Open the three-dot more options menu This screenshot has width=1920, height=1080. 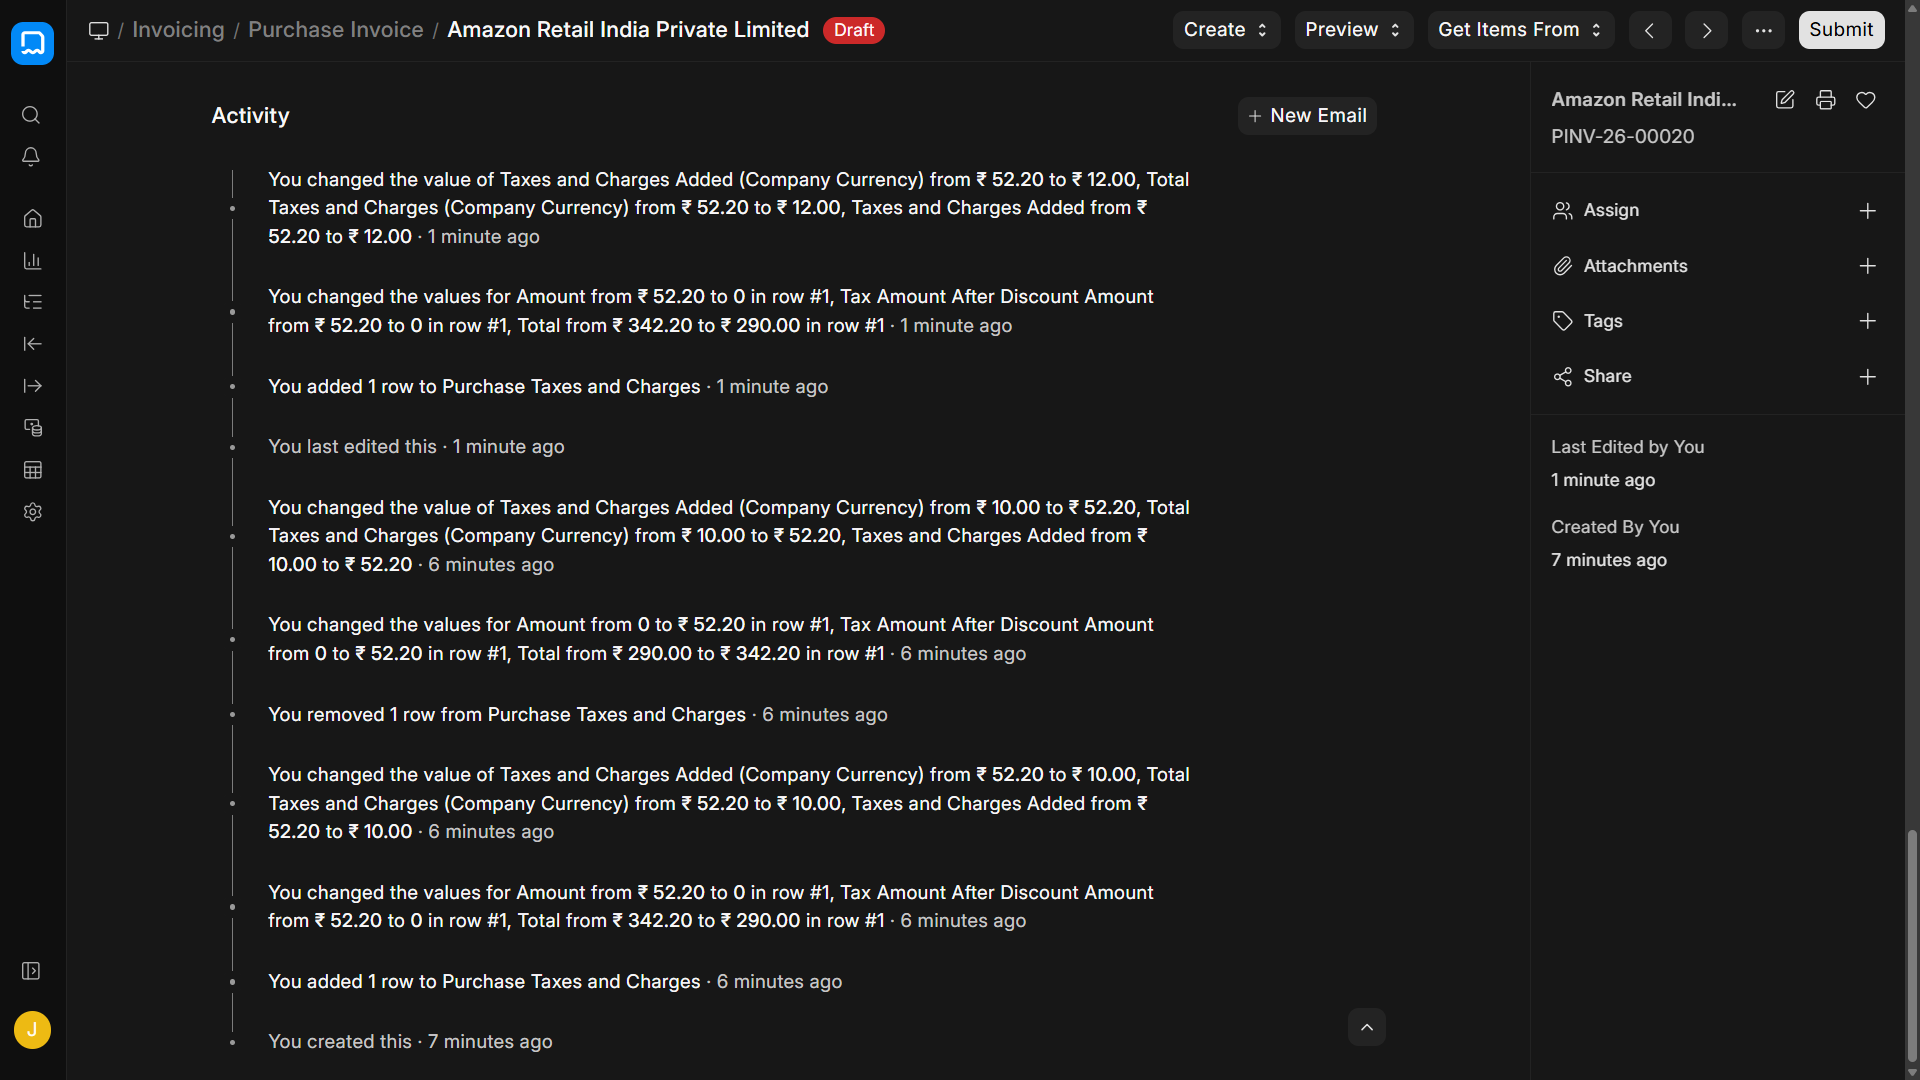click(1763, 30)
